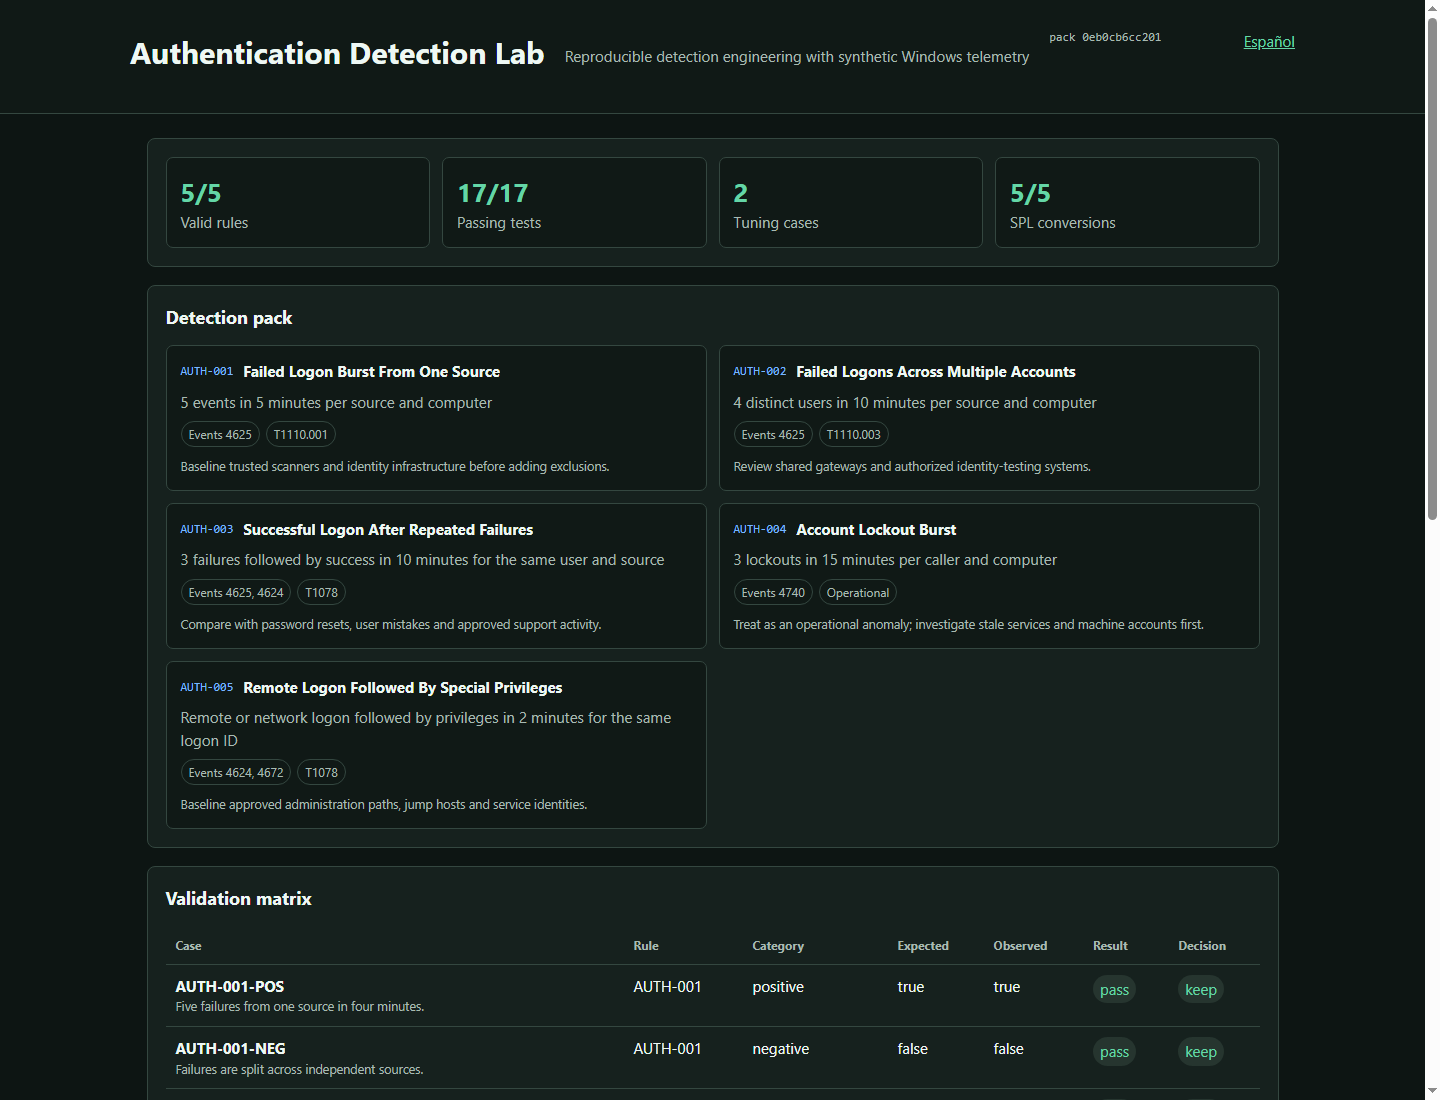Select the AUTH-001-POS case name

tap(230, 987)
